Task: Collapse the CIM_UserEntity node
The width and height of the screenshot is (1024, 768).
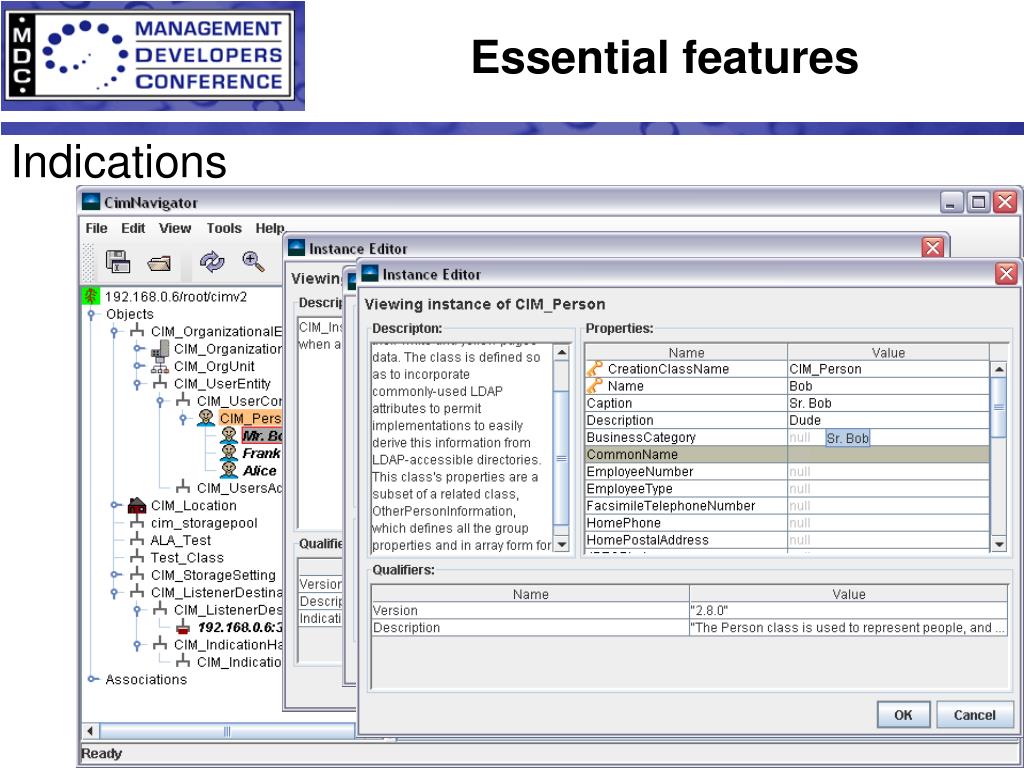Action: (x=138, y=384)
